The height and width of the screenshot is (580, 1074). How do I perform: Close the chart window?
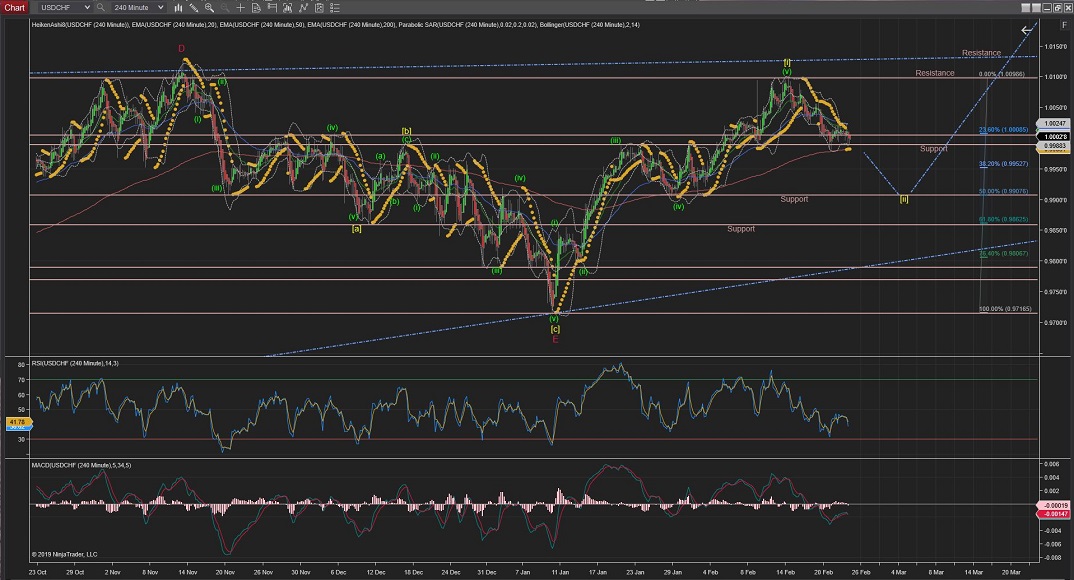1067,8
